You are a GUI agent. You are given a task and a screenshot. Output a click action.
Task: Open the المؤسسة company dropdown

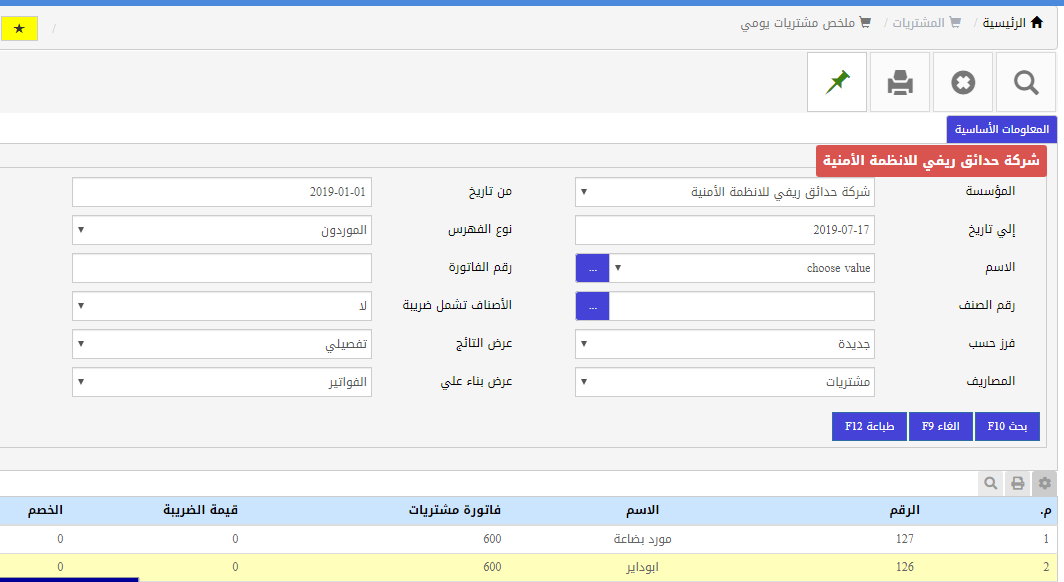[x=725, y=192]
